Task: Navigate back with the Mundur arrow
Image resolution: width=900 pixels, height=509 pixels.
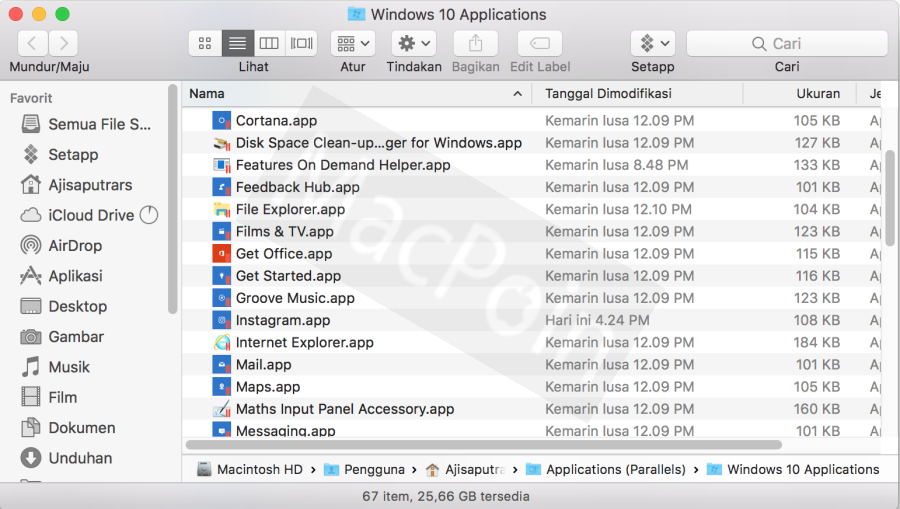Action: click(32, 43)
